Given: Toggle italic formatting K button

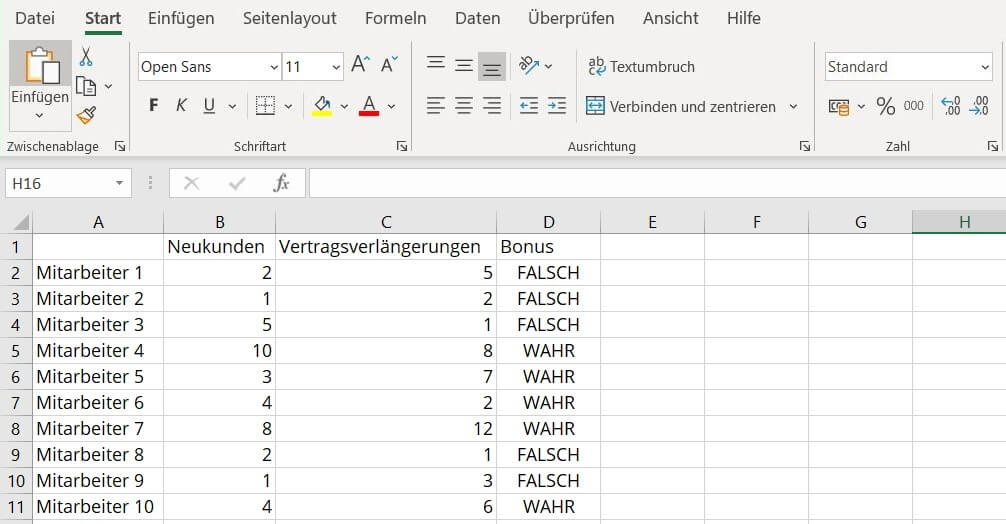Looking at the screenshot, I should click(x=181, y=106).
